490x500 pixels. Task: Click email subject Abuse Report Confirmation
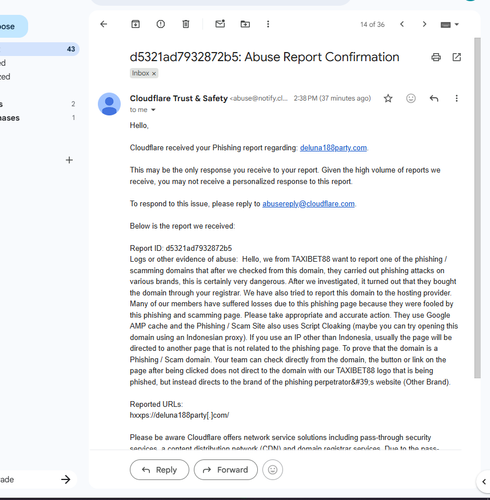(x=264, y=57)
